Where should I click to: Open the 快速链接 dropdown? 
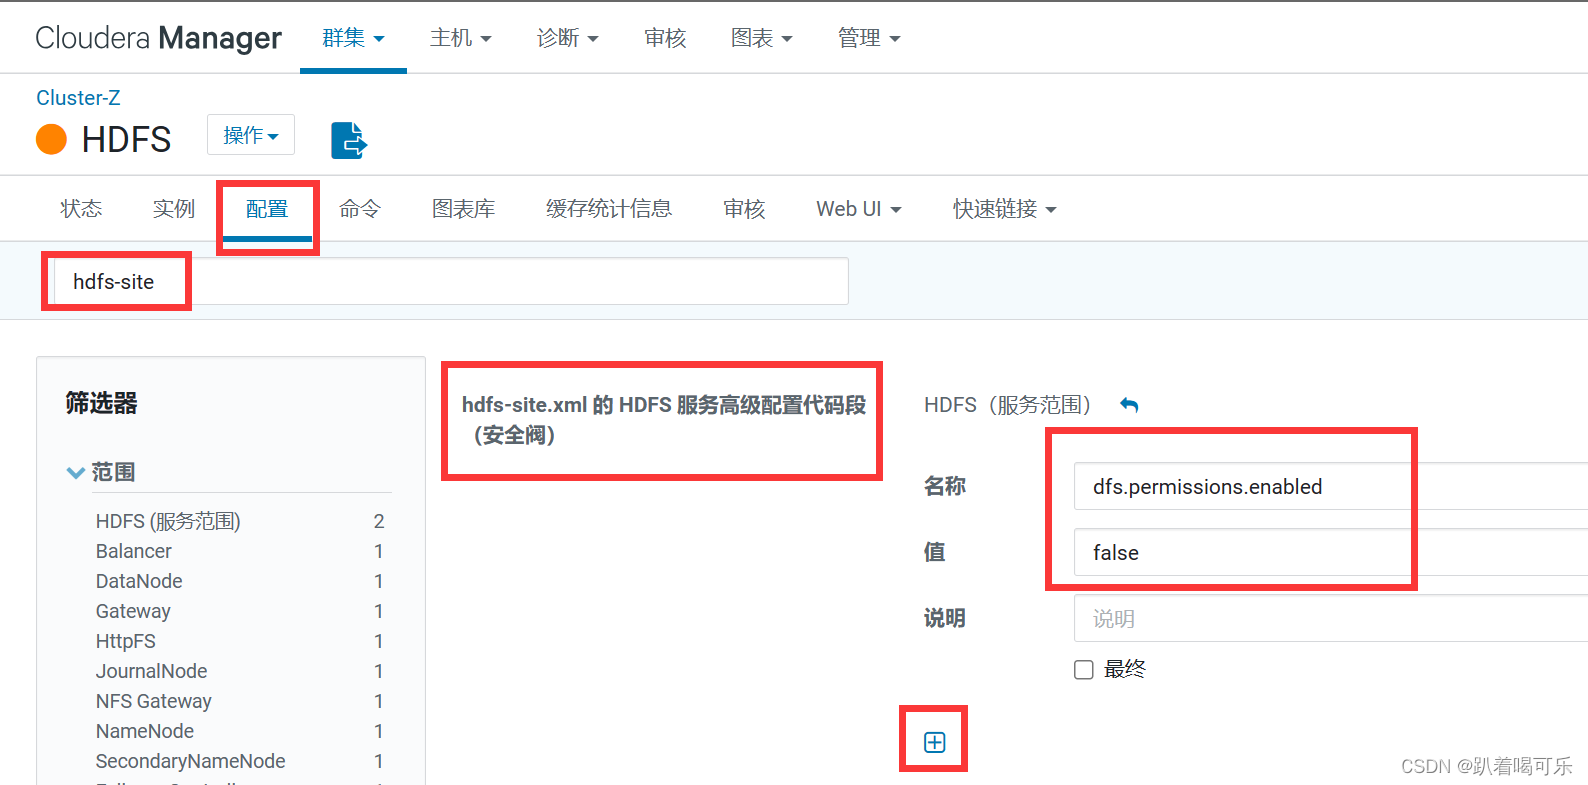[1004, 209]
